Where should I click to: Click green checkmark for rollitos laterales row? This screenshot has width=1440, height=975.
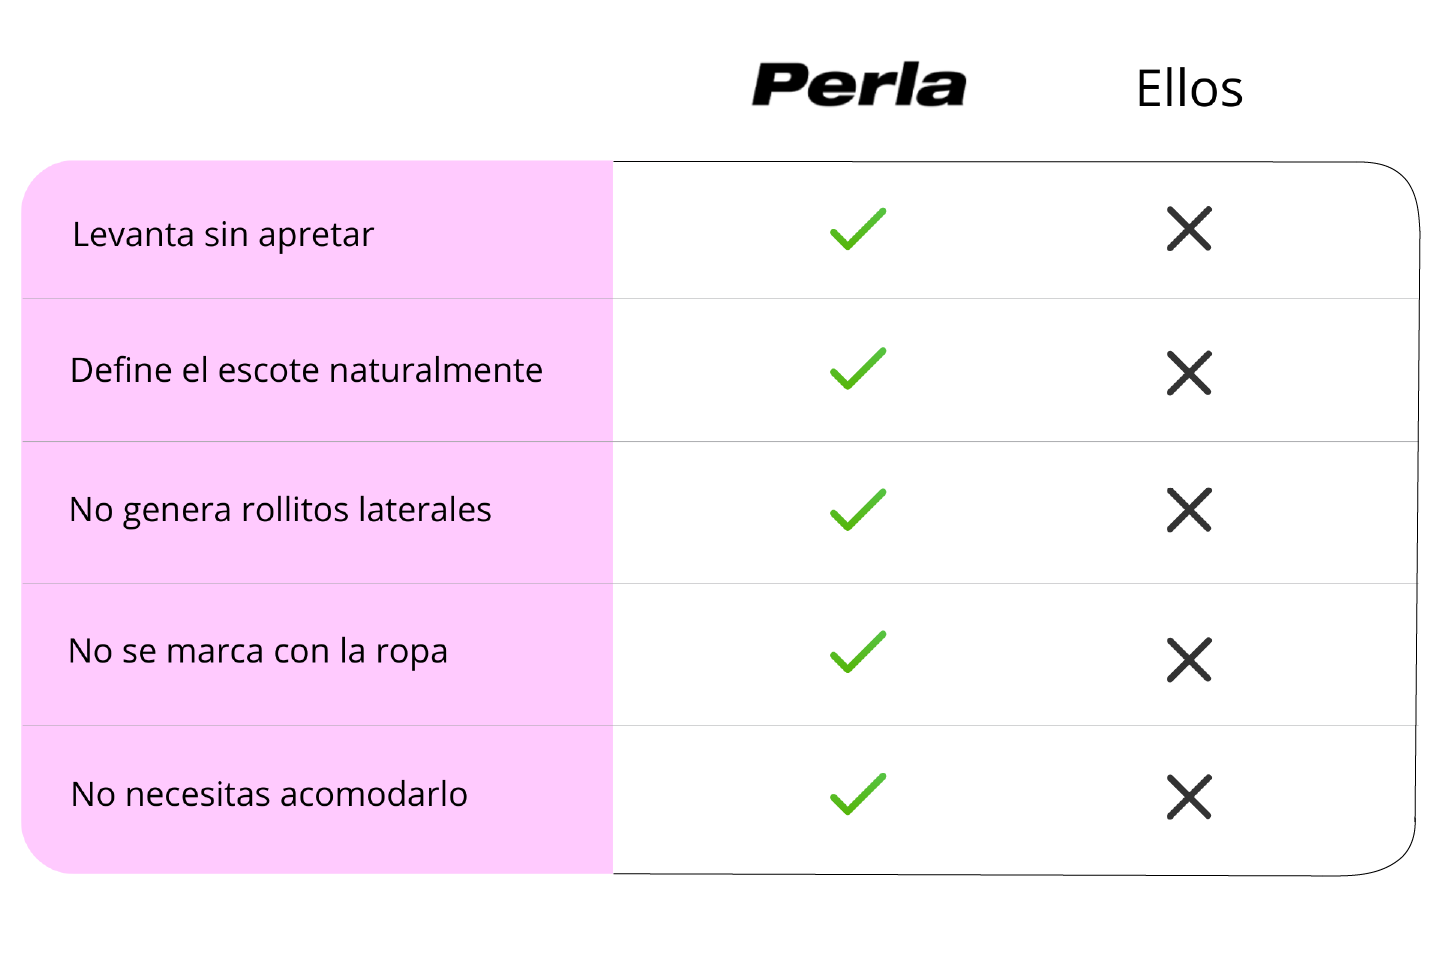point(858,510)
